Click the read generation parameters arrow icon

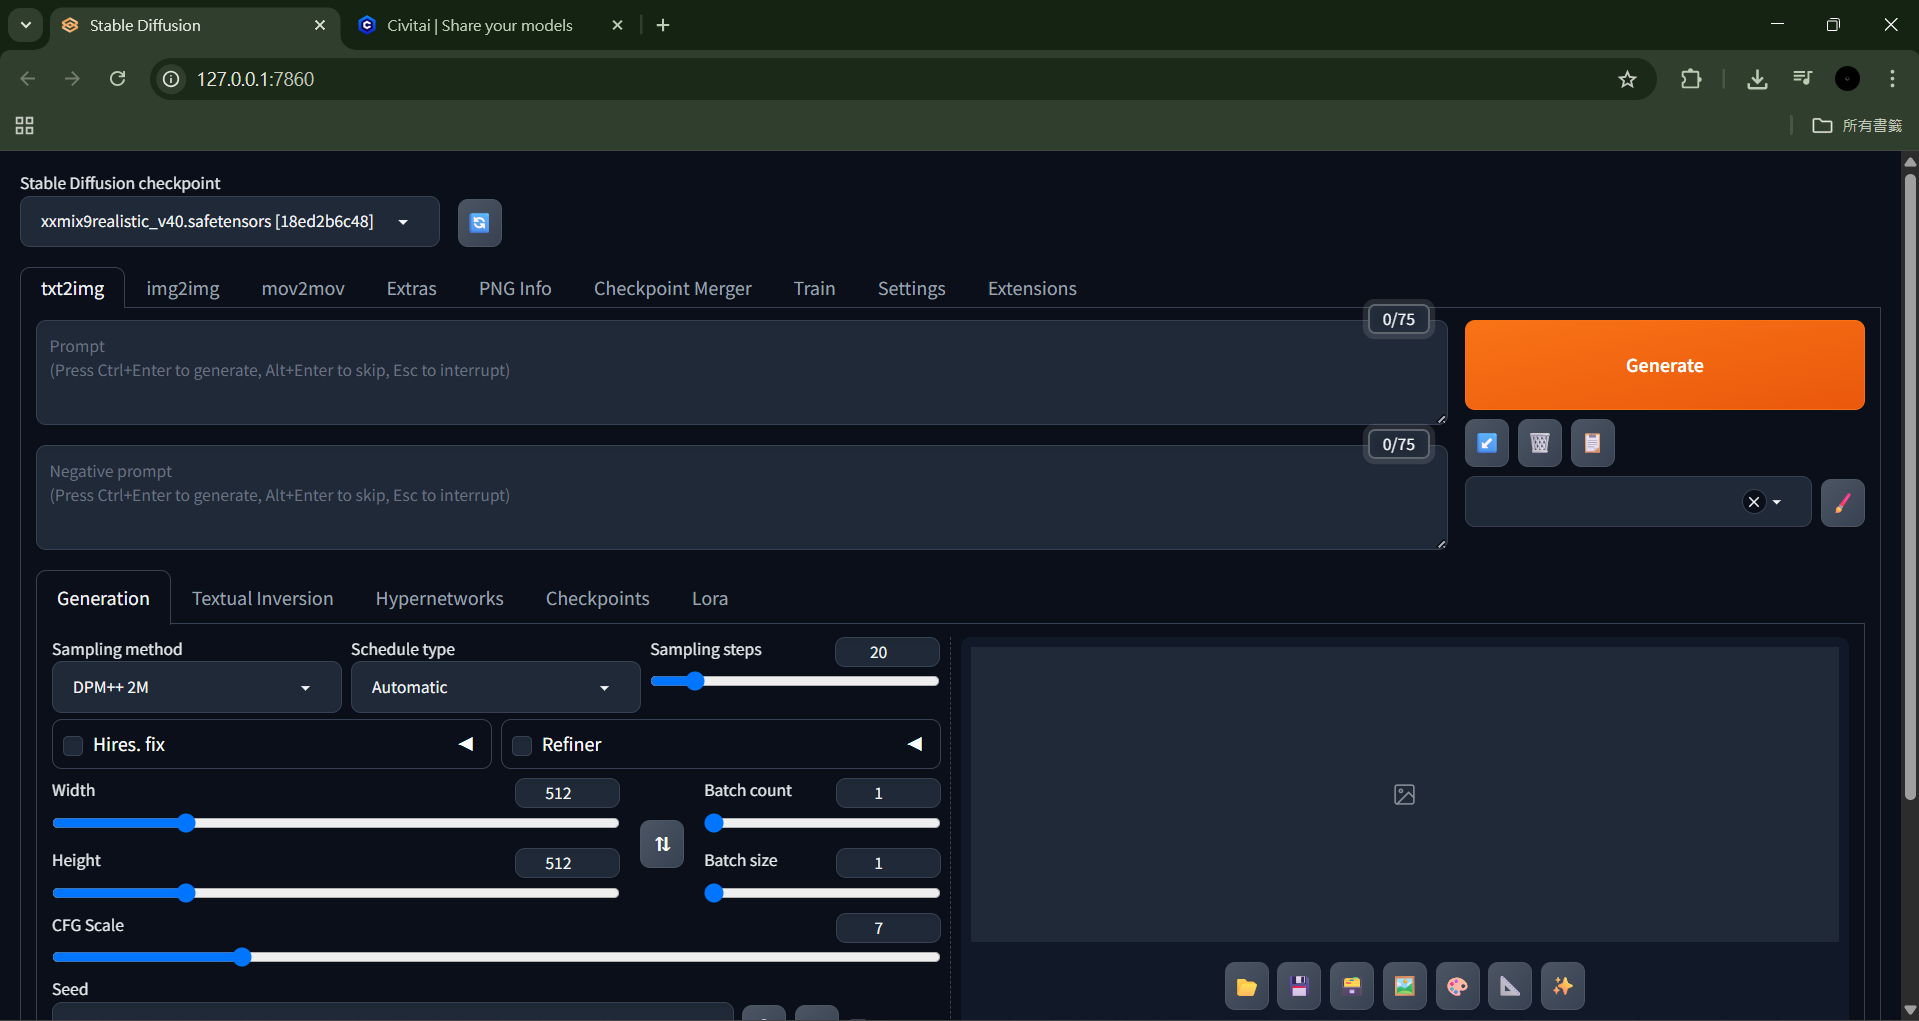point(1487,443)
